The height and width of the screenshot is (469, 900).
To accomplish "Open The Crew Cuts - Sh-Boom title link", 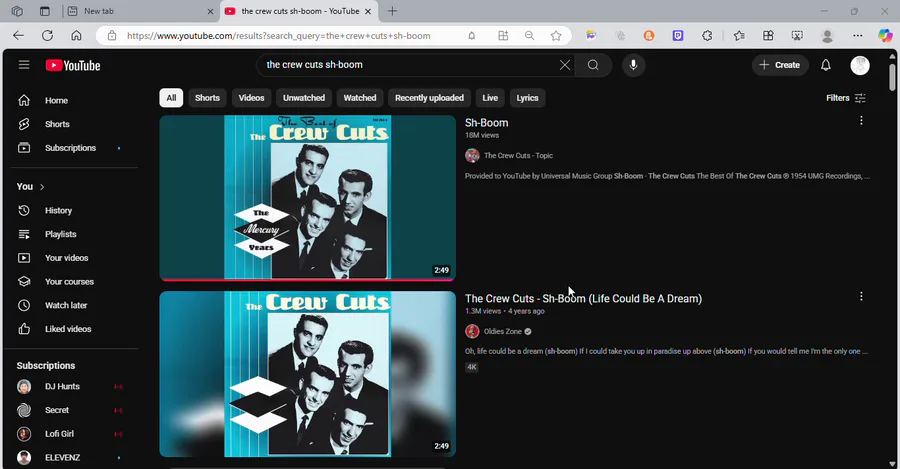I will [x=583, y=299].
